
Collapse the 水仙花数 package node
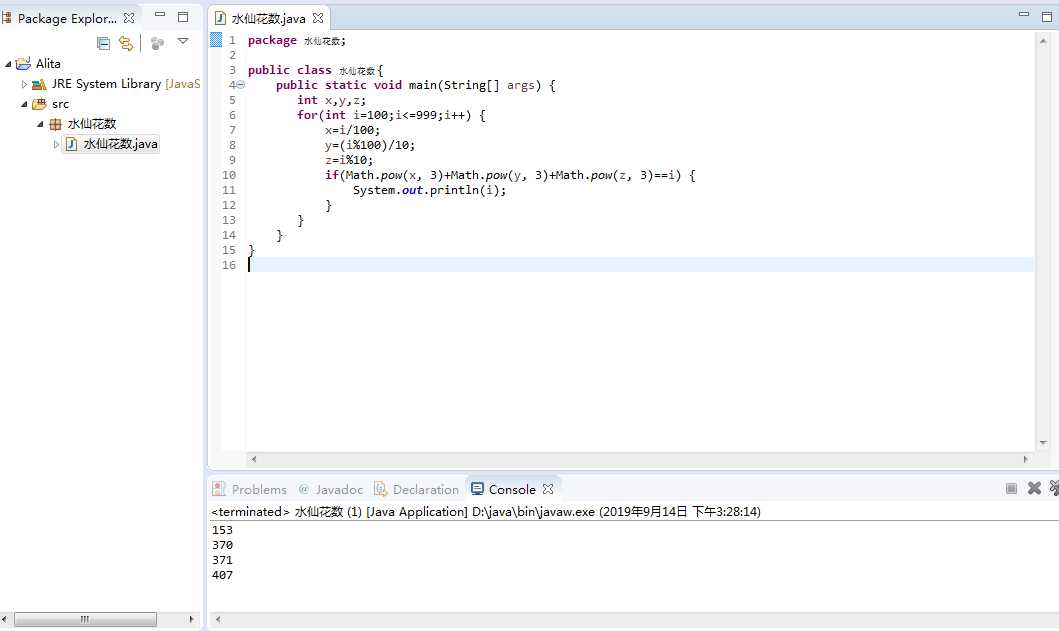41,124
